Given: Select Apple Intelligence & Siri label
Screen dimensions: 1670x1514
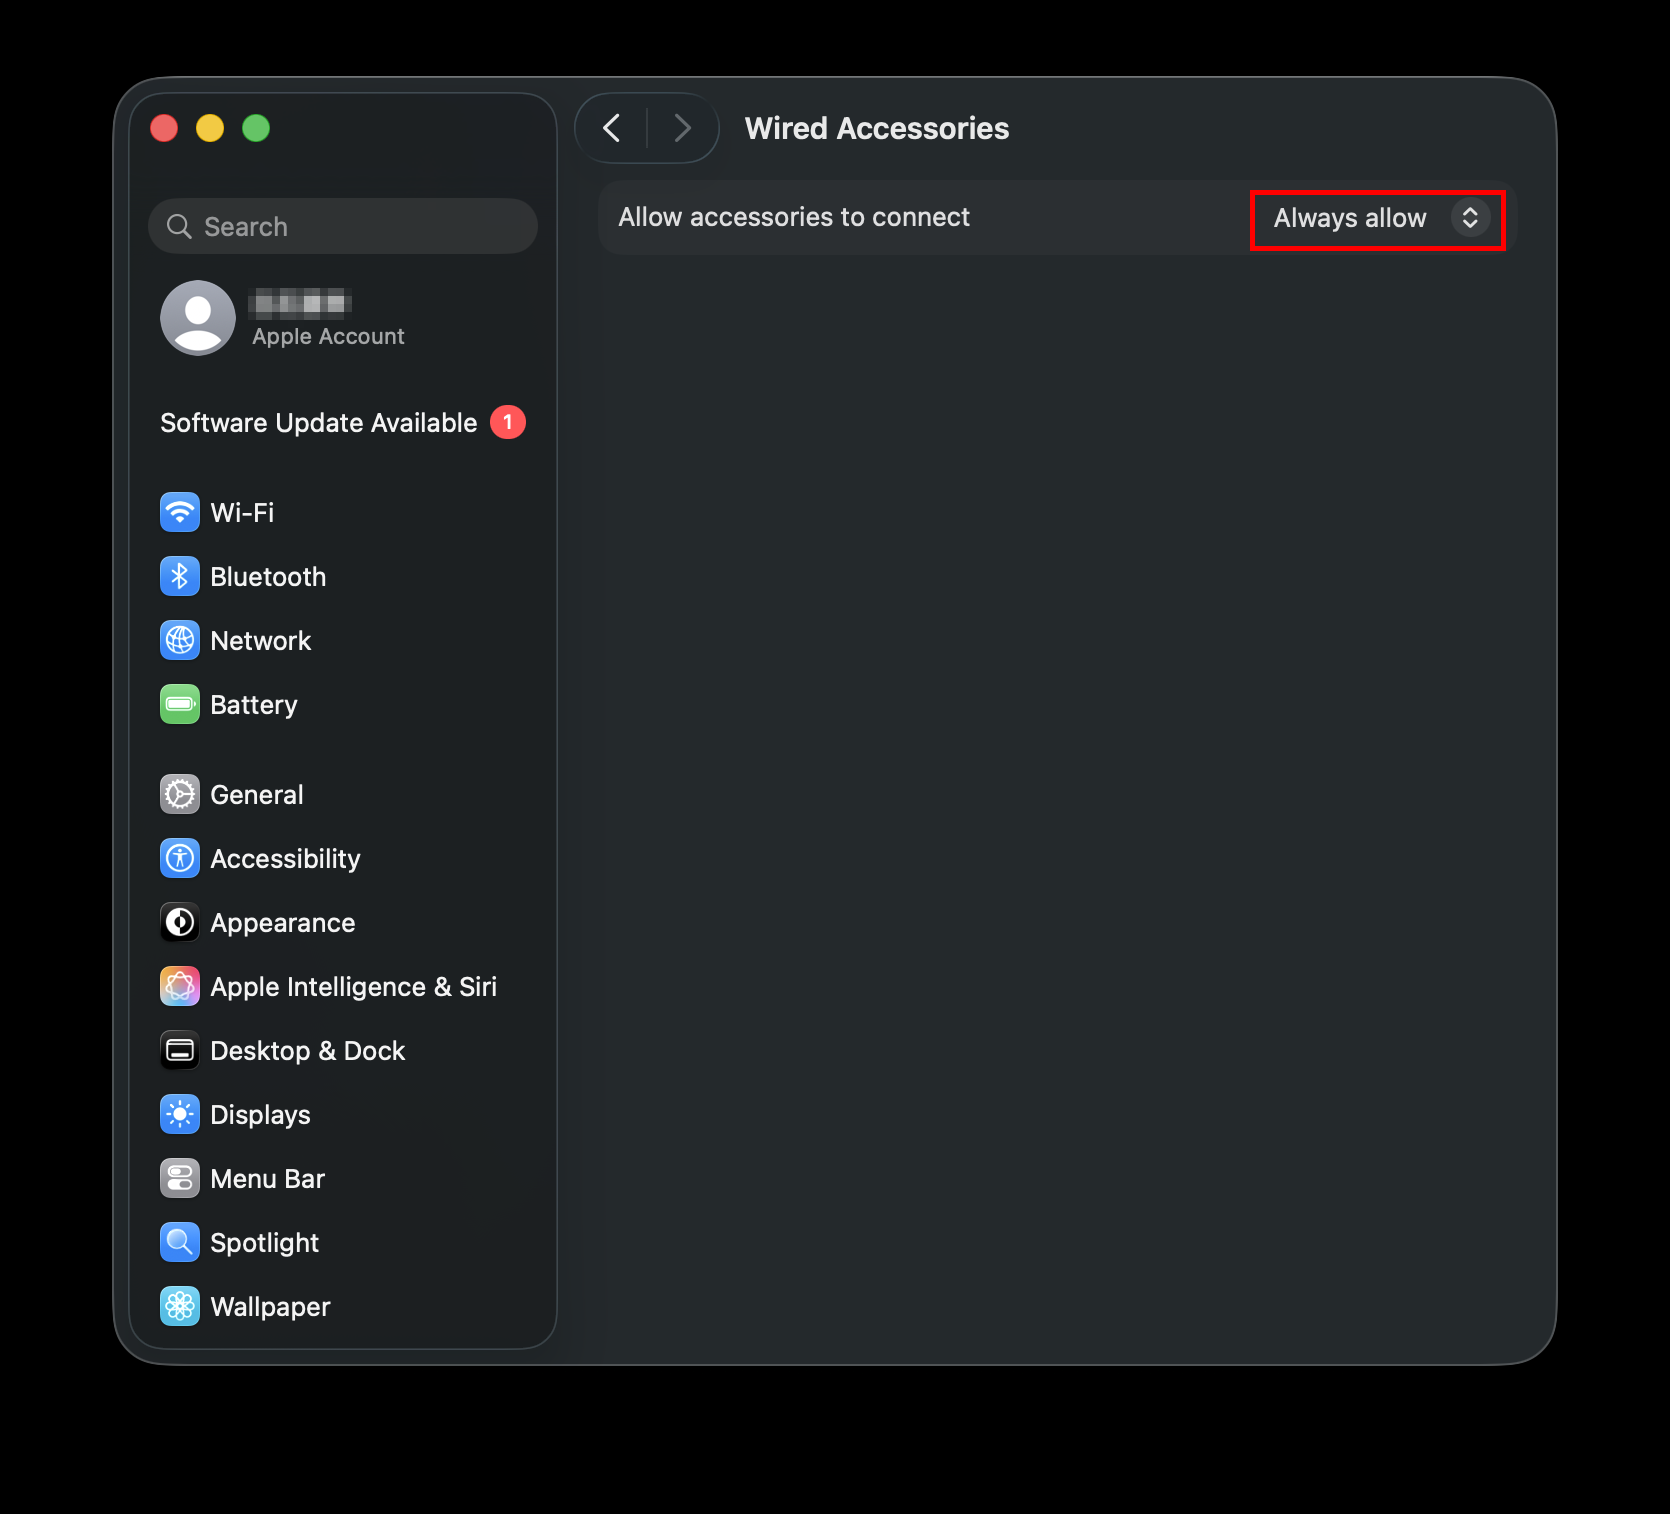Looking at the screenshot, I should [x=354, y=987].
